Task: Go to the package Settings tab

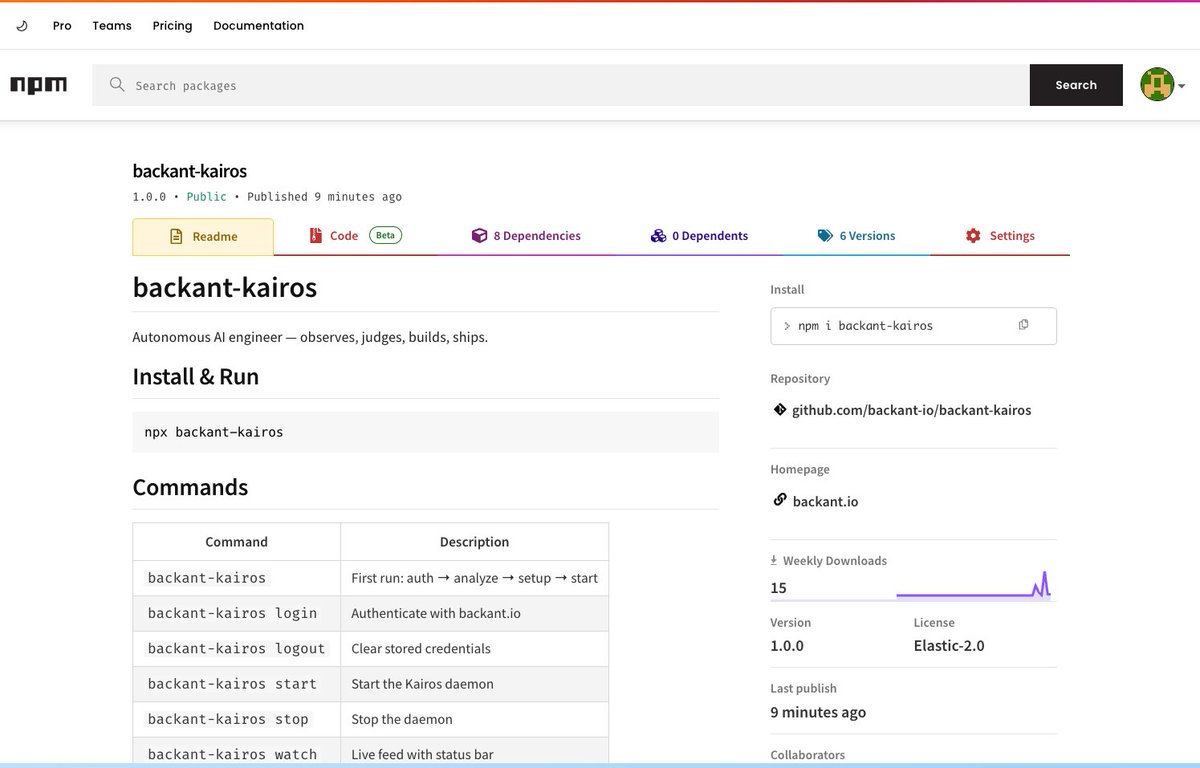Action: [x=1000, y=236]
